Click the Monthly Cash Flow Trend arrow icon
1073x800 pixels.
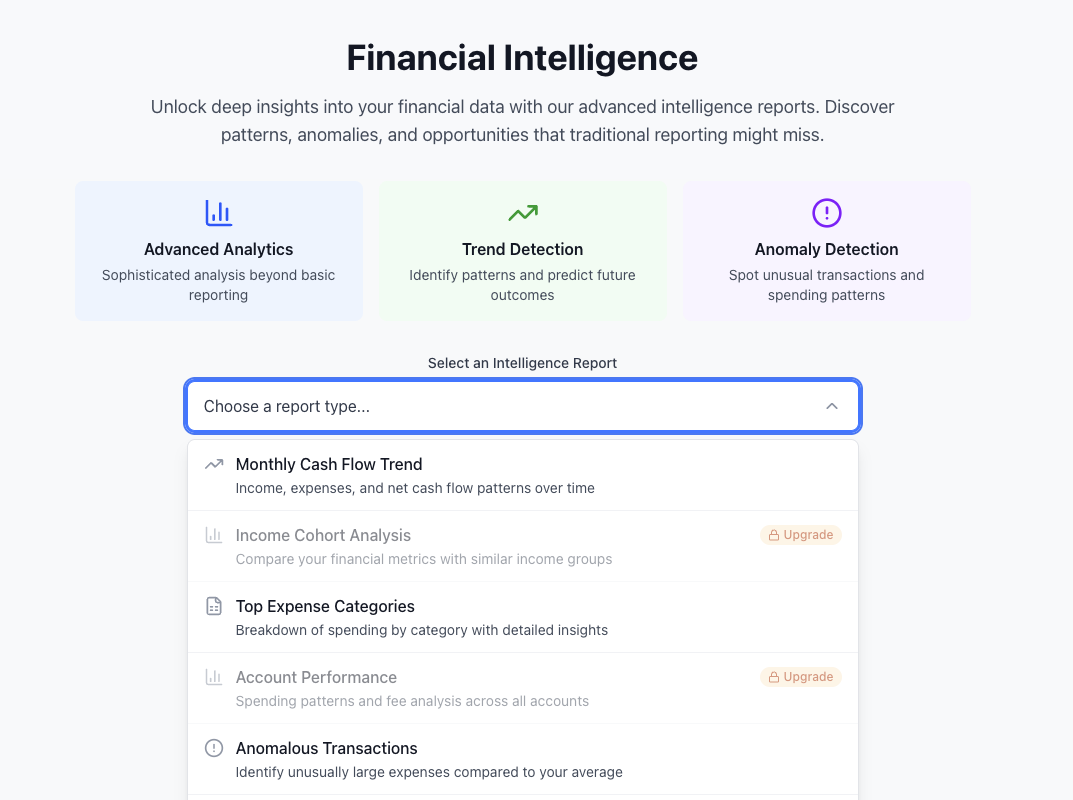tap(213, 464)
